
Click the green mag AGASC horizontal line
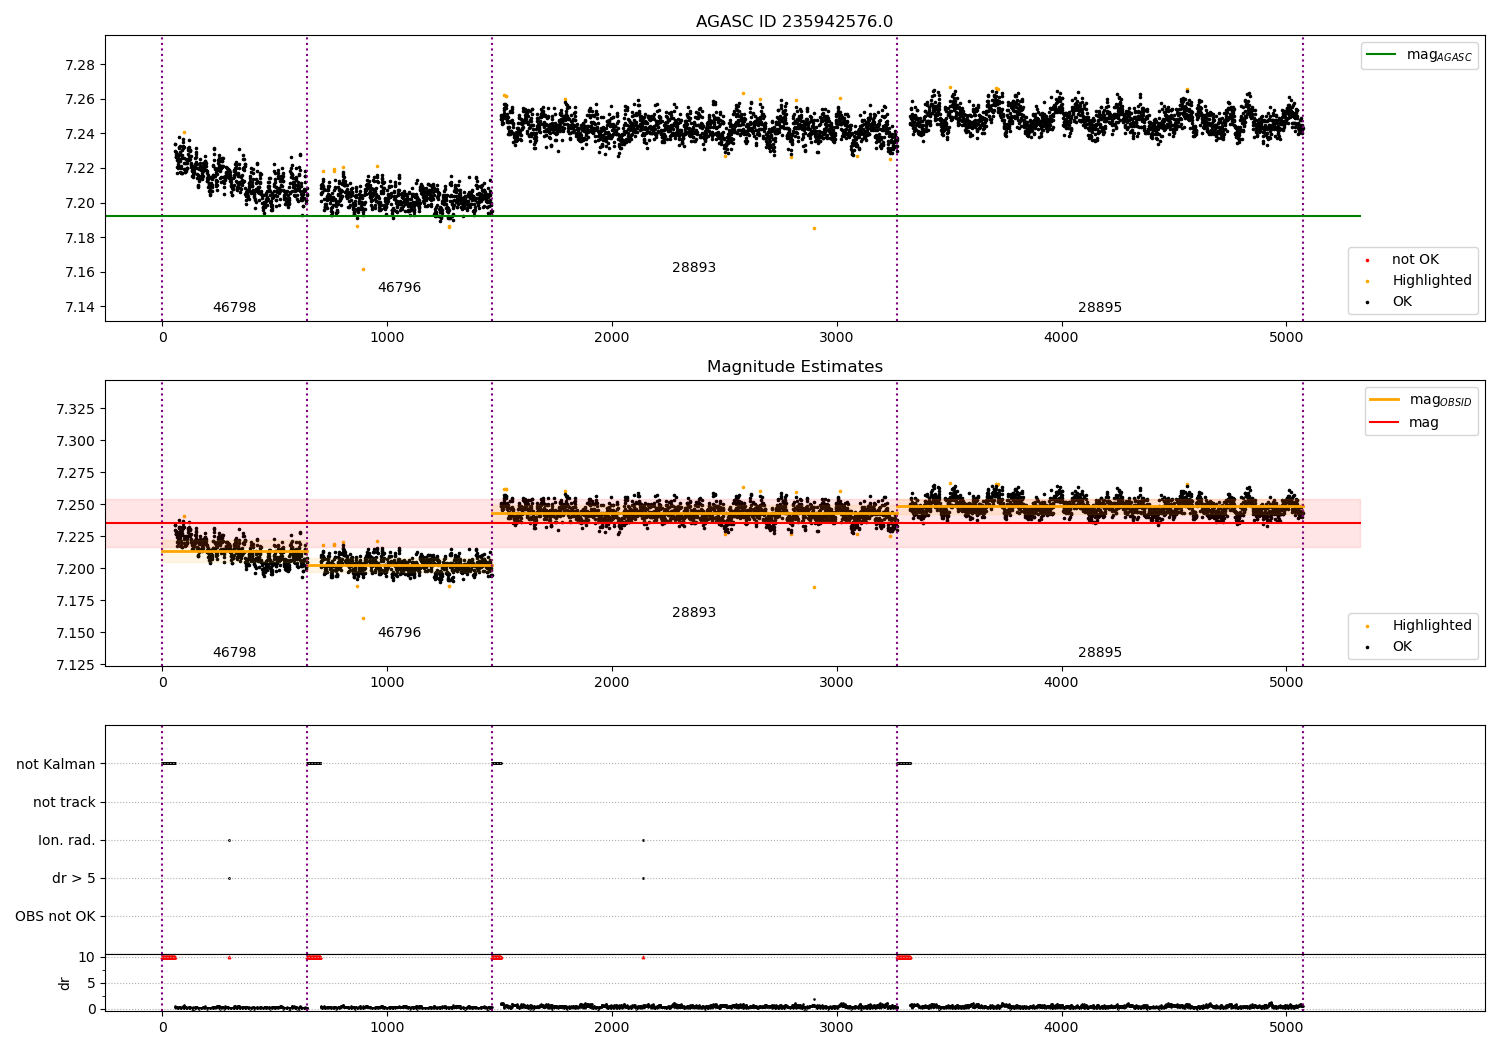[732, 216]
